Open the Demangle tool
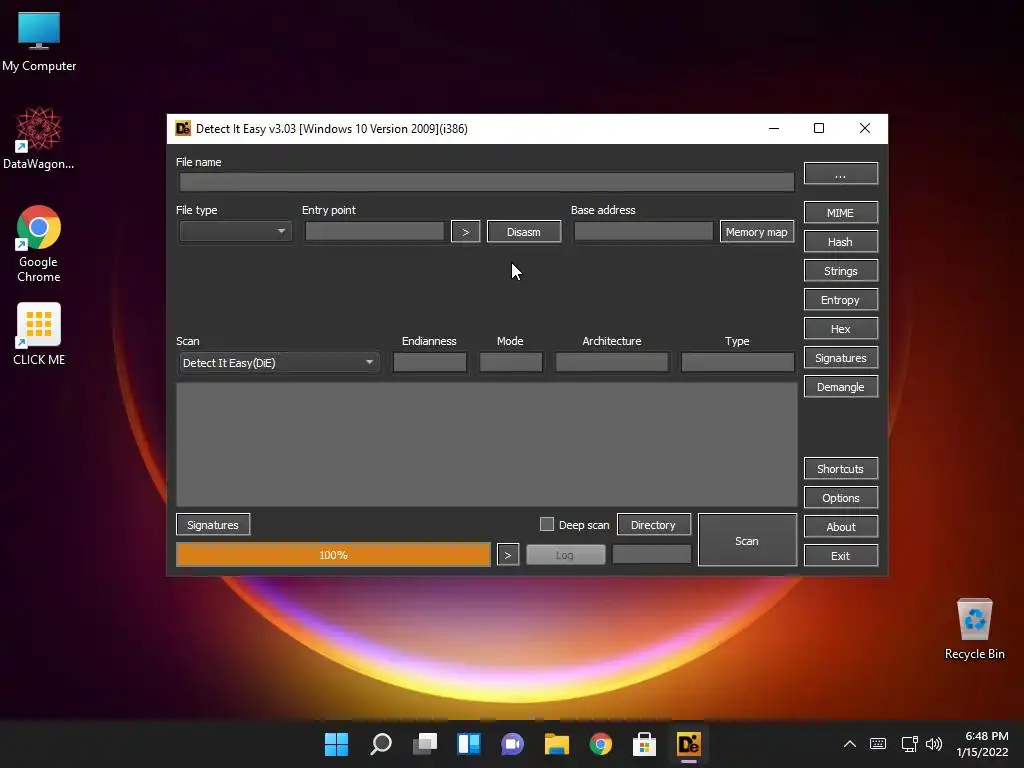 pyautogui.click(x=840, y=387)
